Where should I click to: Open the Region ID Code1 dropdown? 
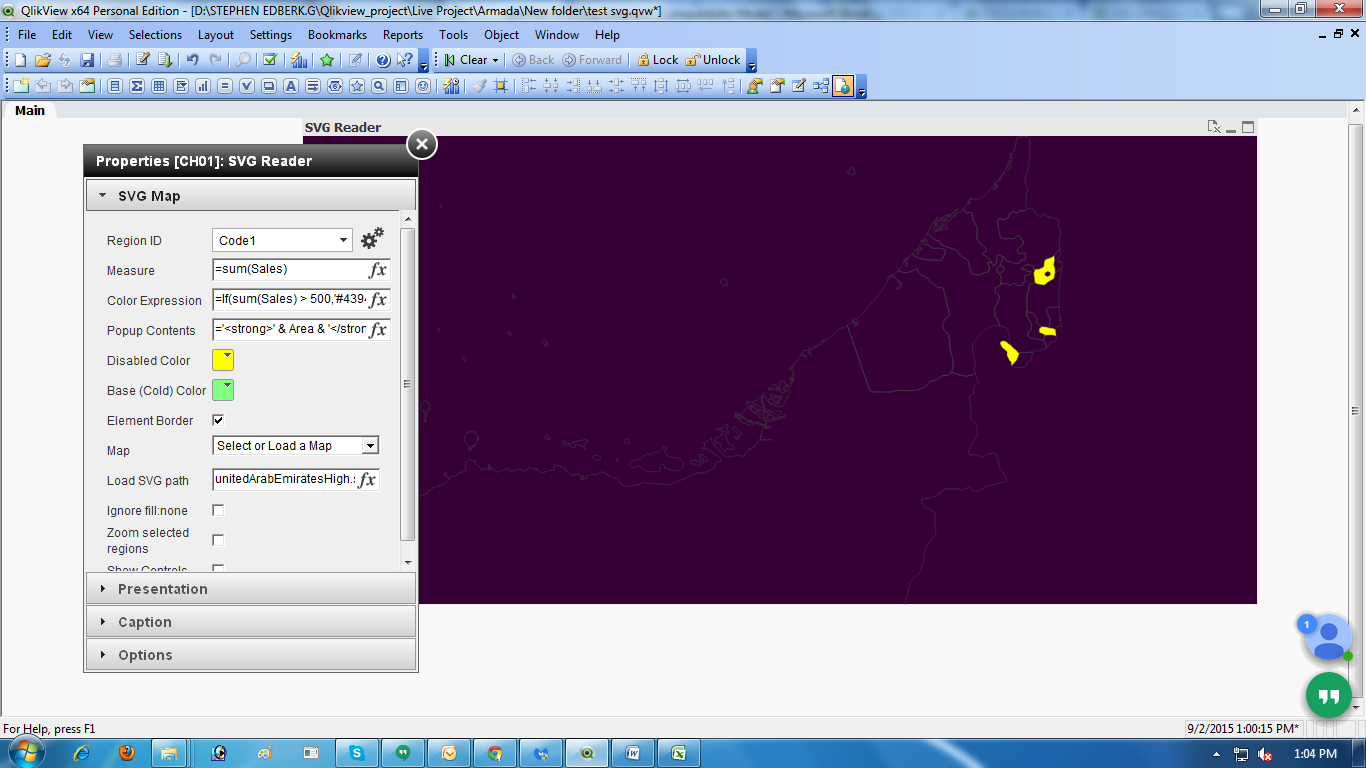click(282, 240)
